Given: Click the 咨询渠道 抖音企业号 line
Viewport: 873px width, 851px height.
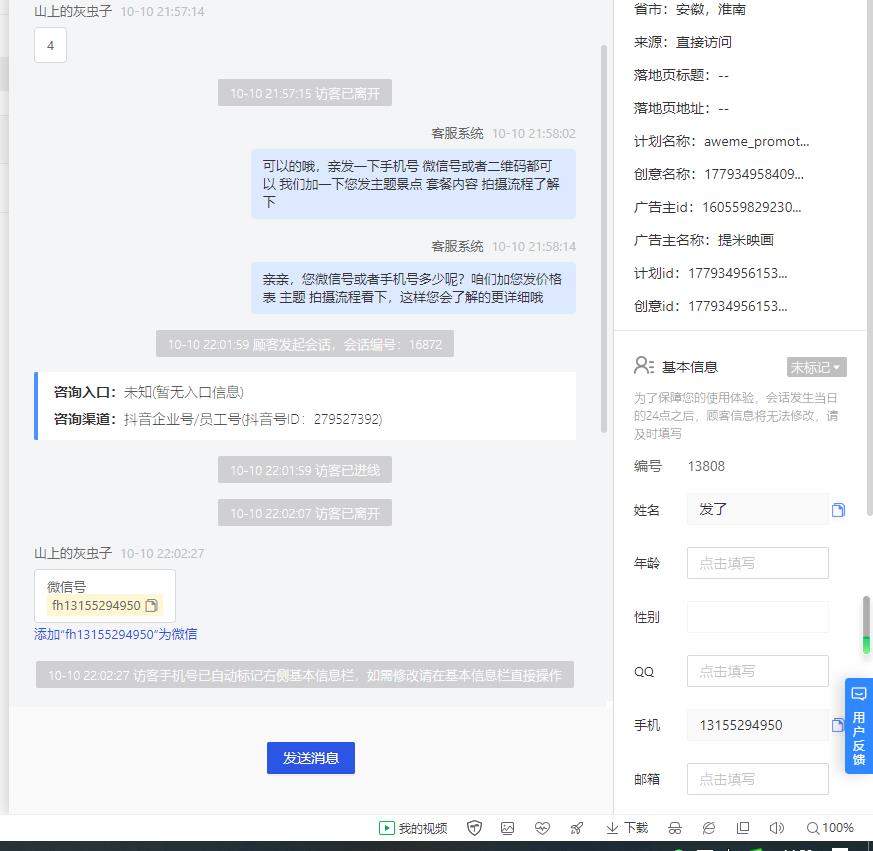Looking at the screenshot, I should [x=218, y=419].
